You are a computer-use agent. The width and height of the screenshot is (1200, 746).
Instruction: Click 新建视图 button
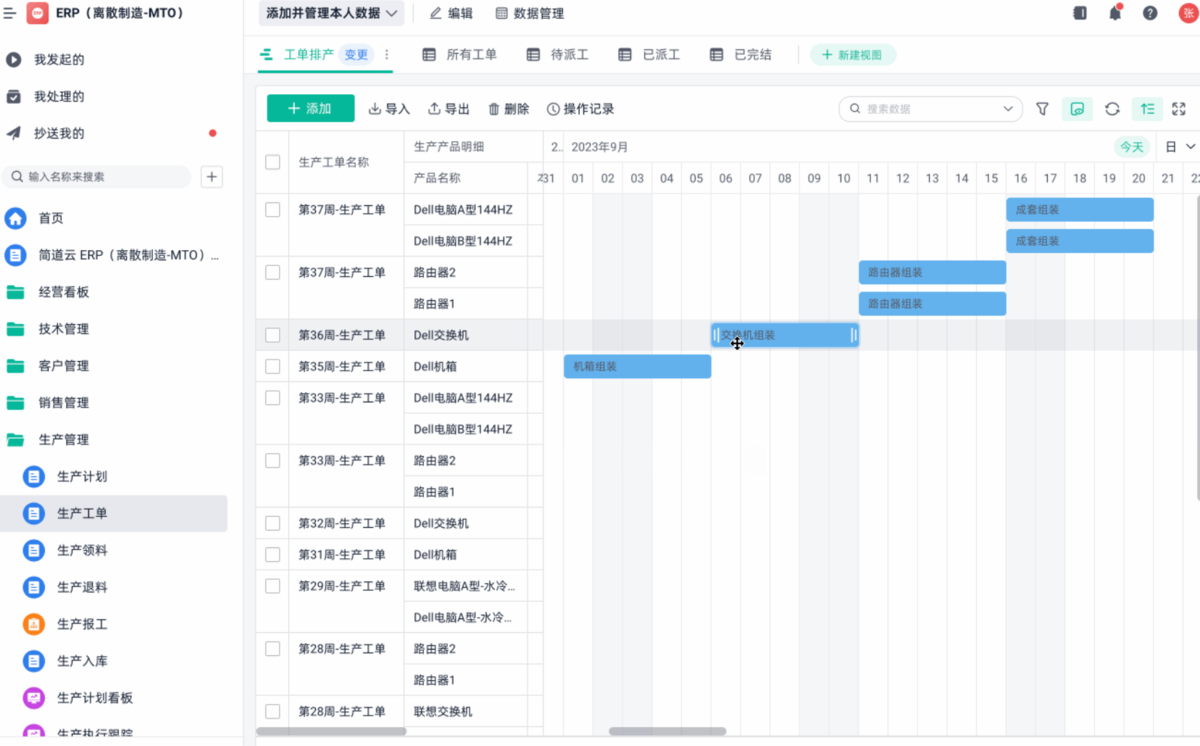(x=853, y=55)
